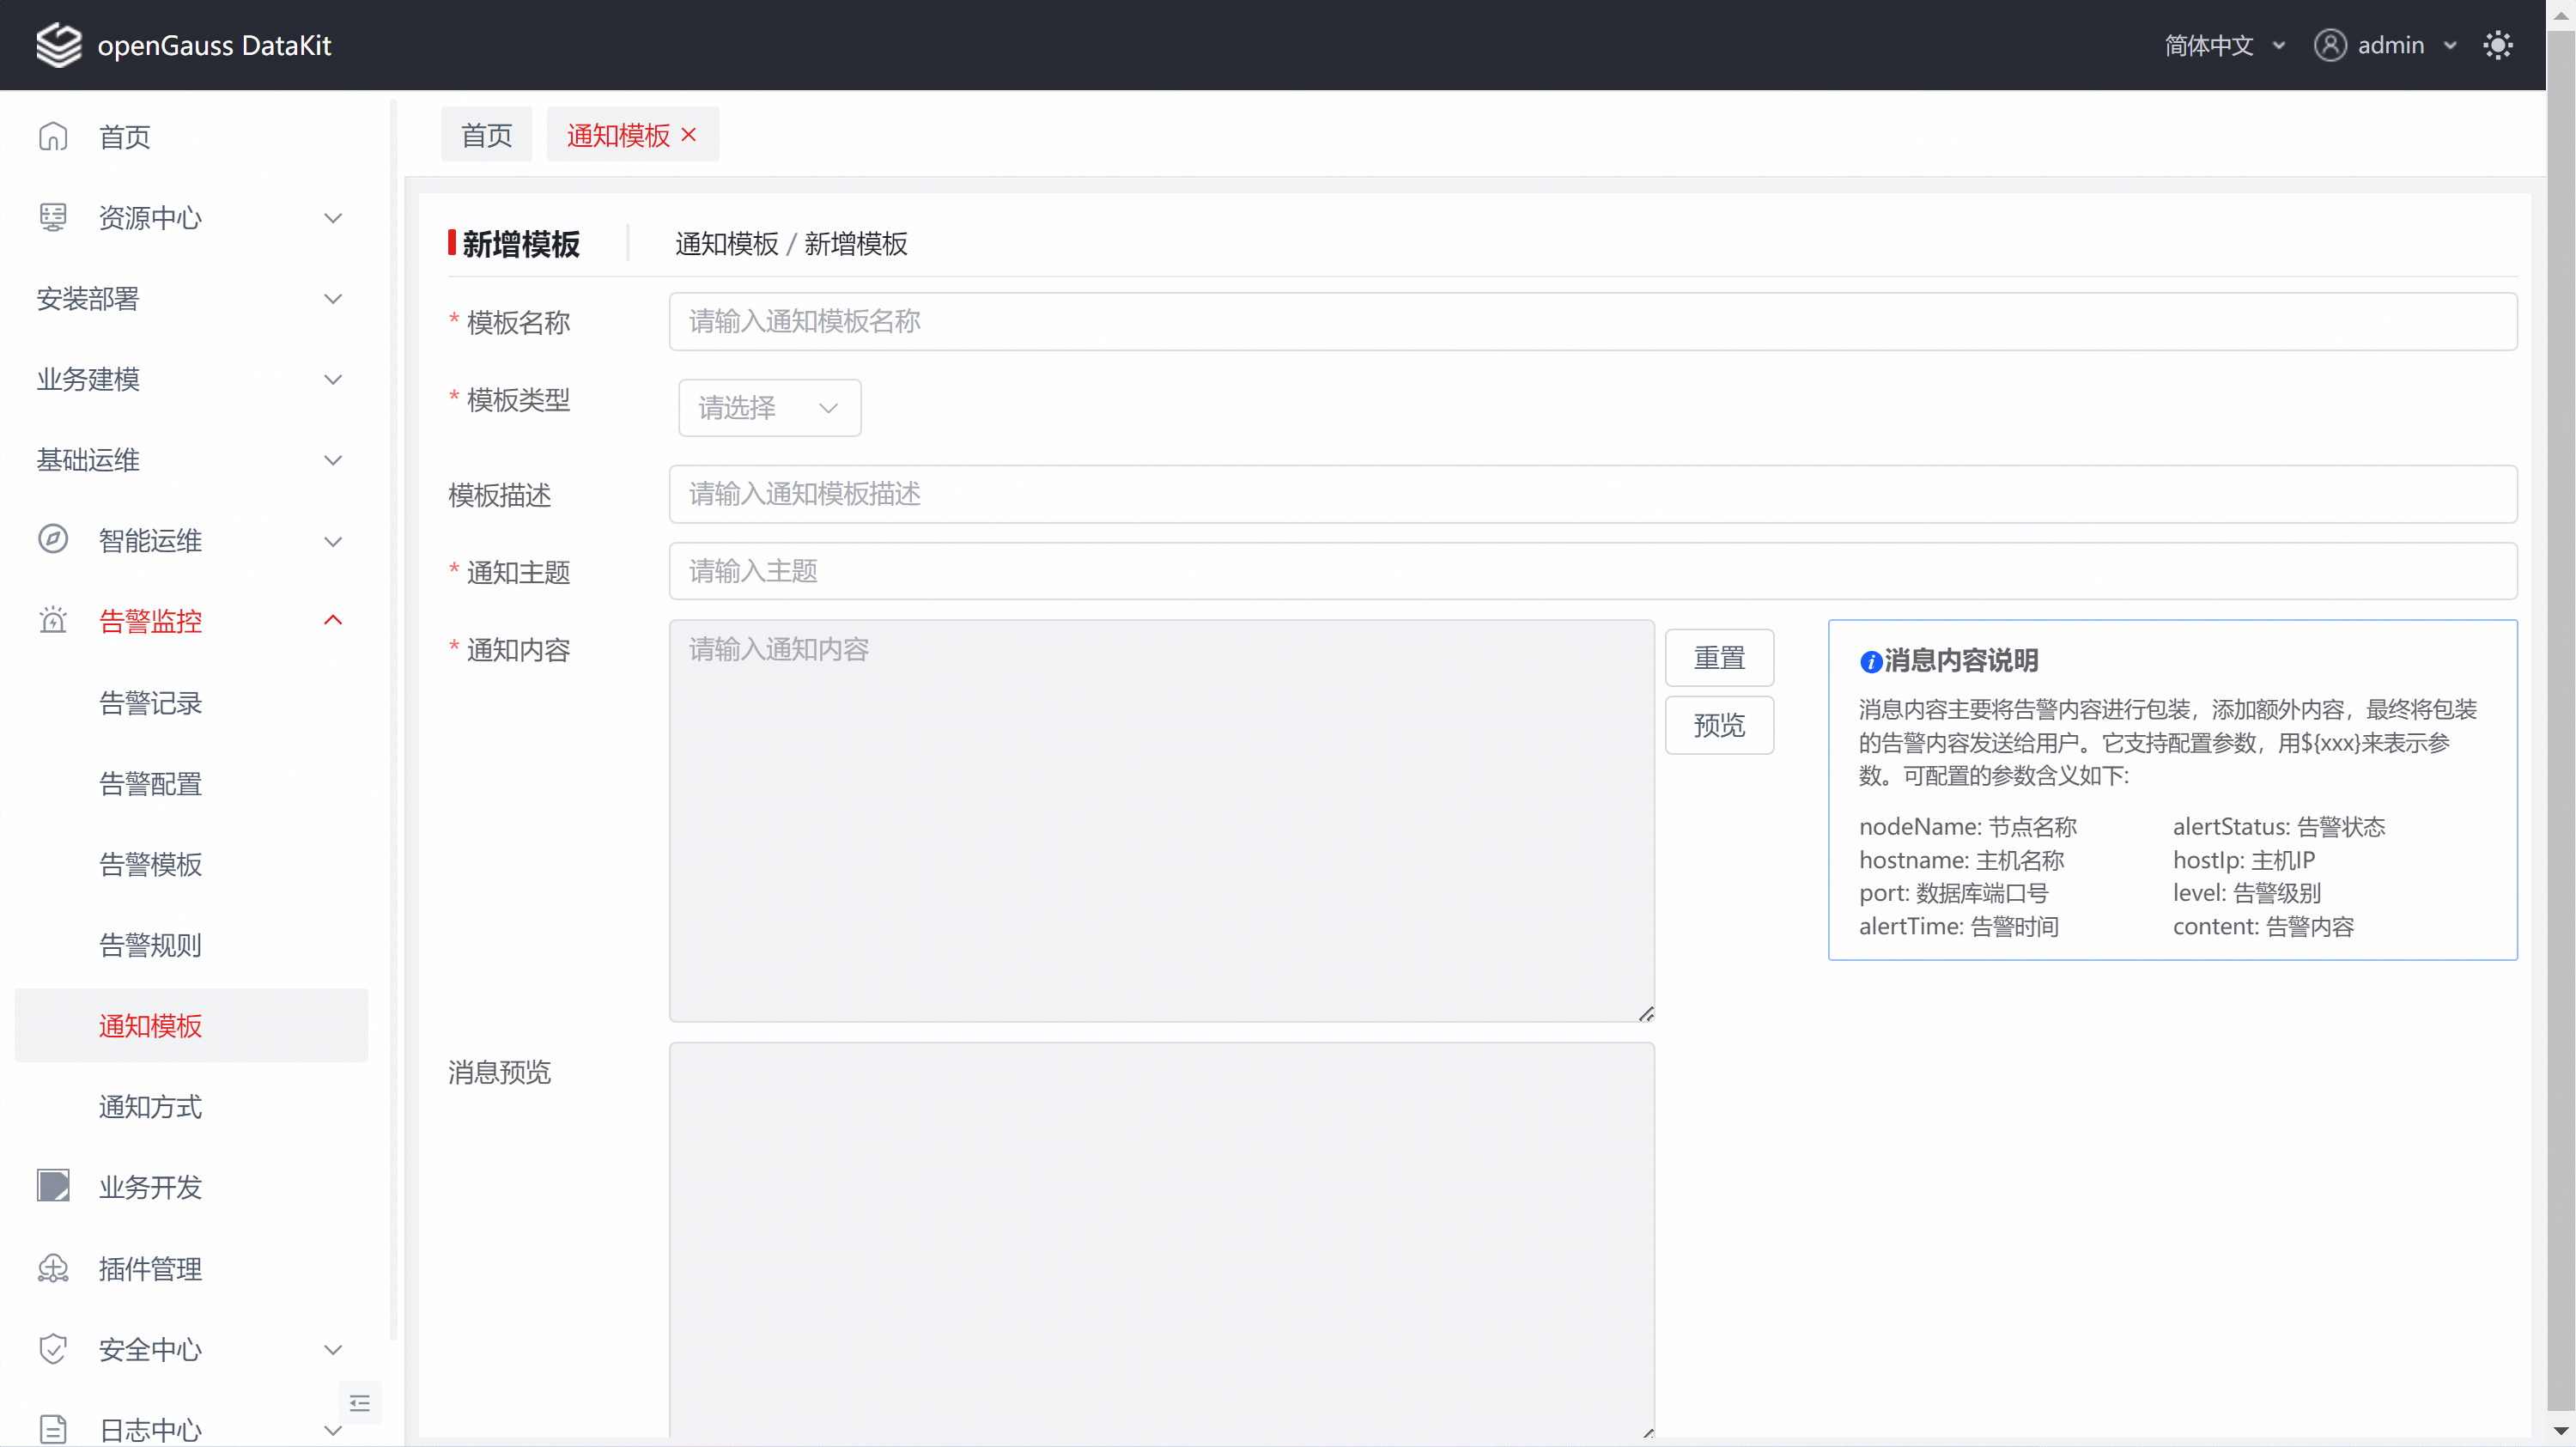Click the 重置 button
The width and height of the screenshot is (2576, 1447).
[1718, 657]
